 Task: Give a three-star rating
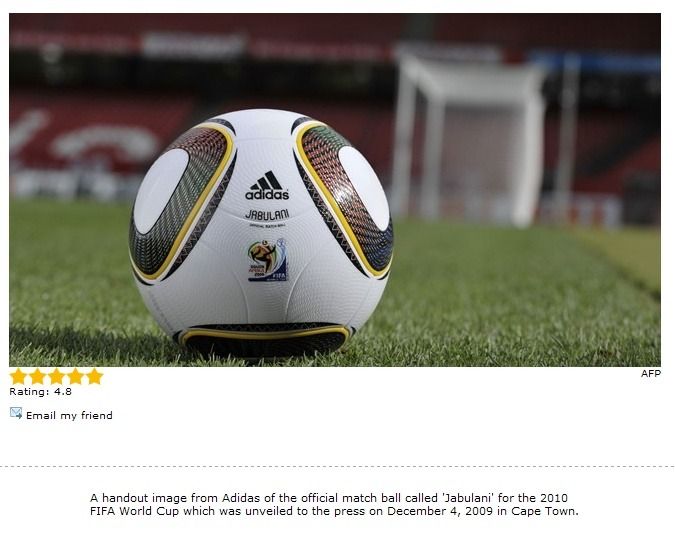(x=56, y=376)
